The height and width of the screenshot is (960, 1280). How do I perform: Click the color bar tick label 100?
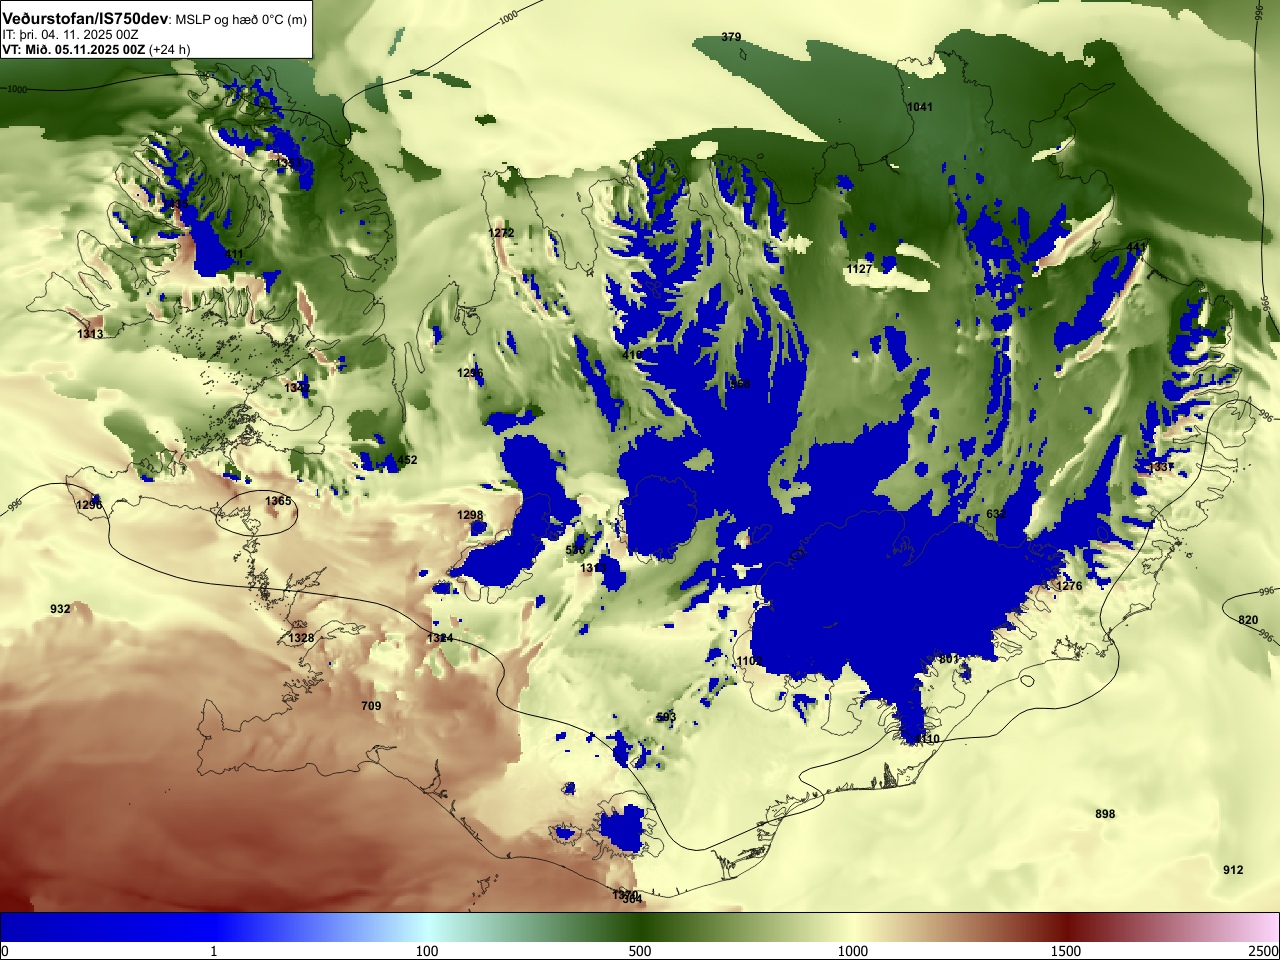(427, 951)
